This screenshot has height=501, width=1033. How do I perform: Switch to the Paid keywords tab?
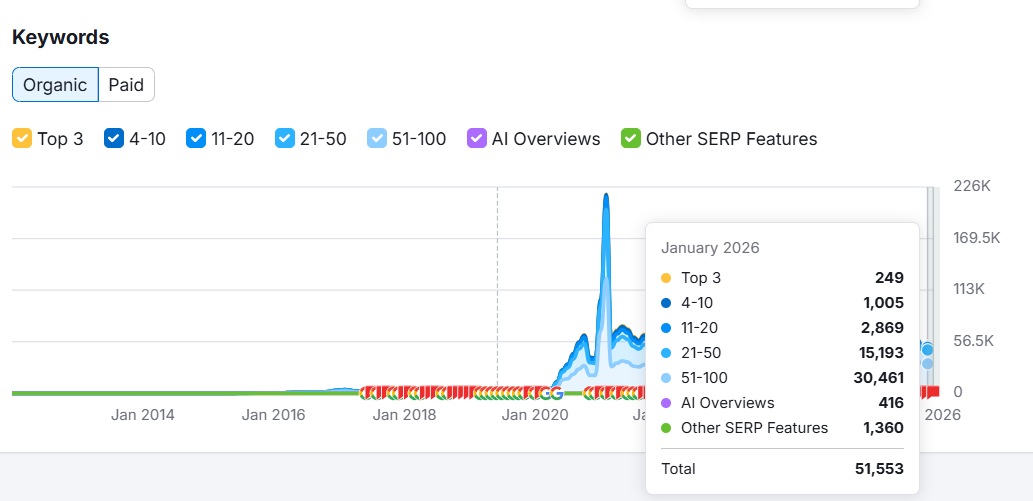tap(126, 84)
